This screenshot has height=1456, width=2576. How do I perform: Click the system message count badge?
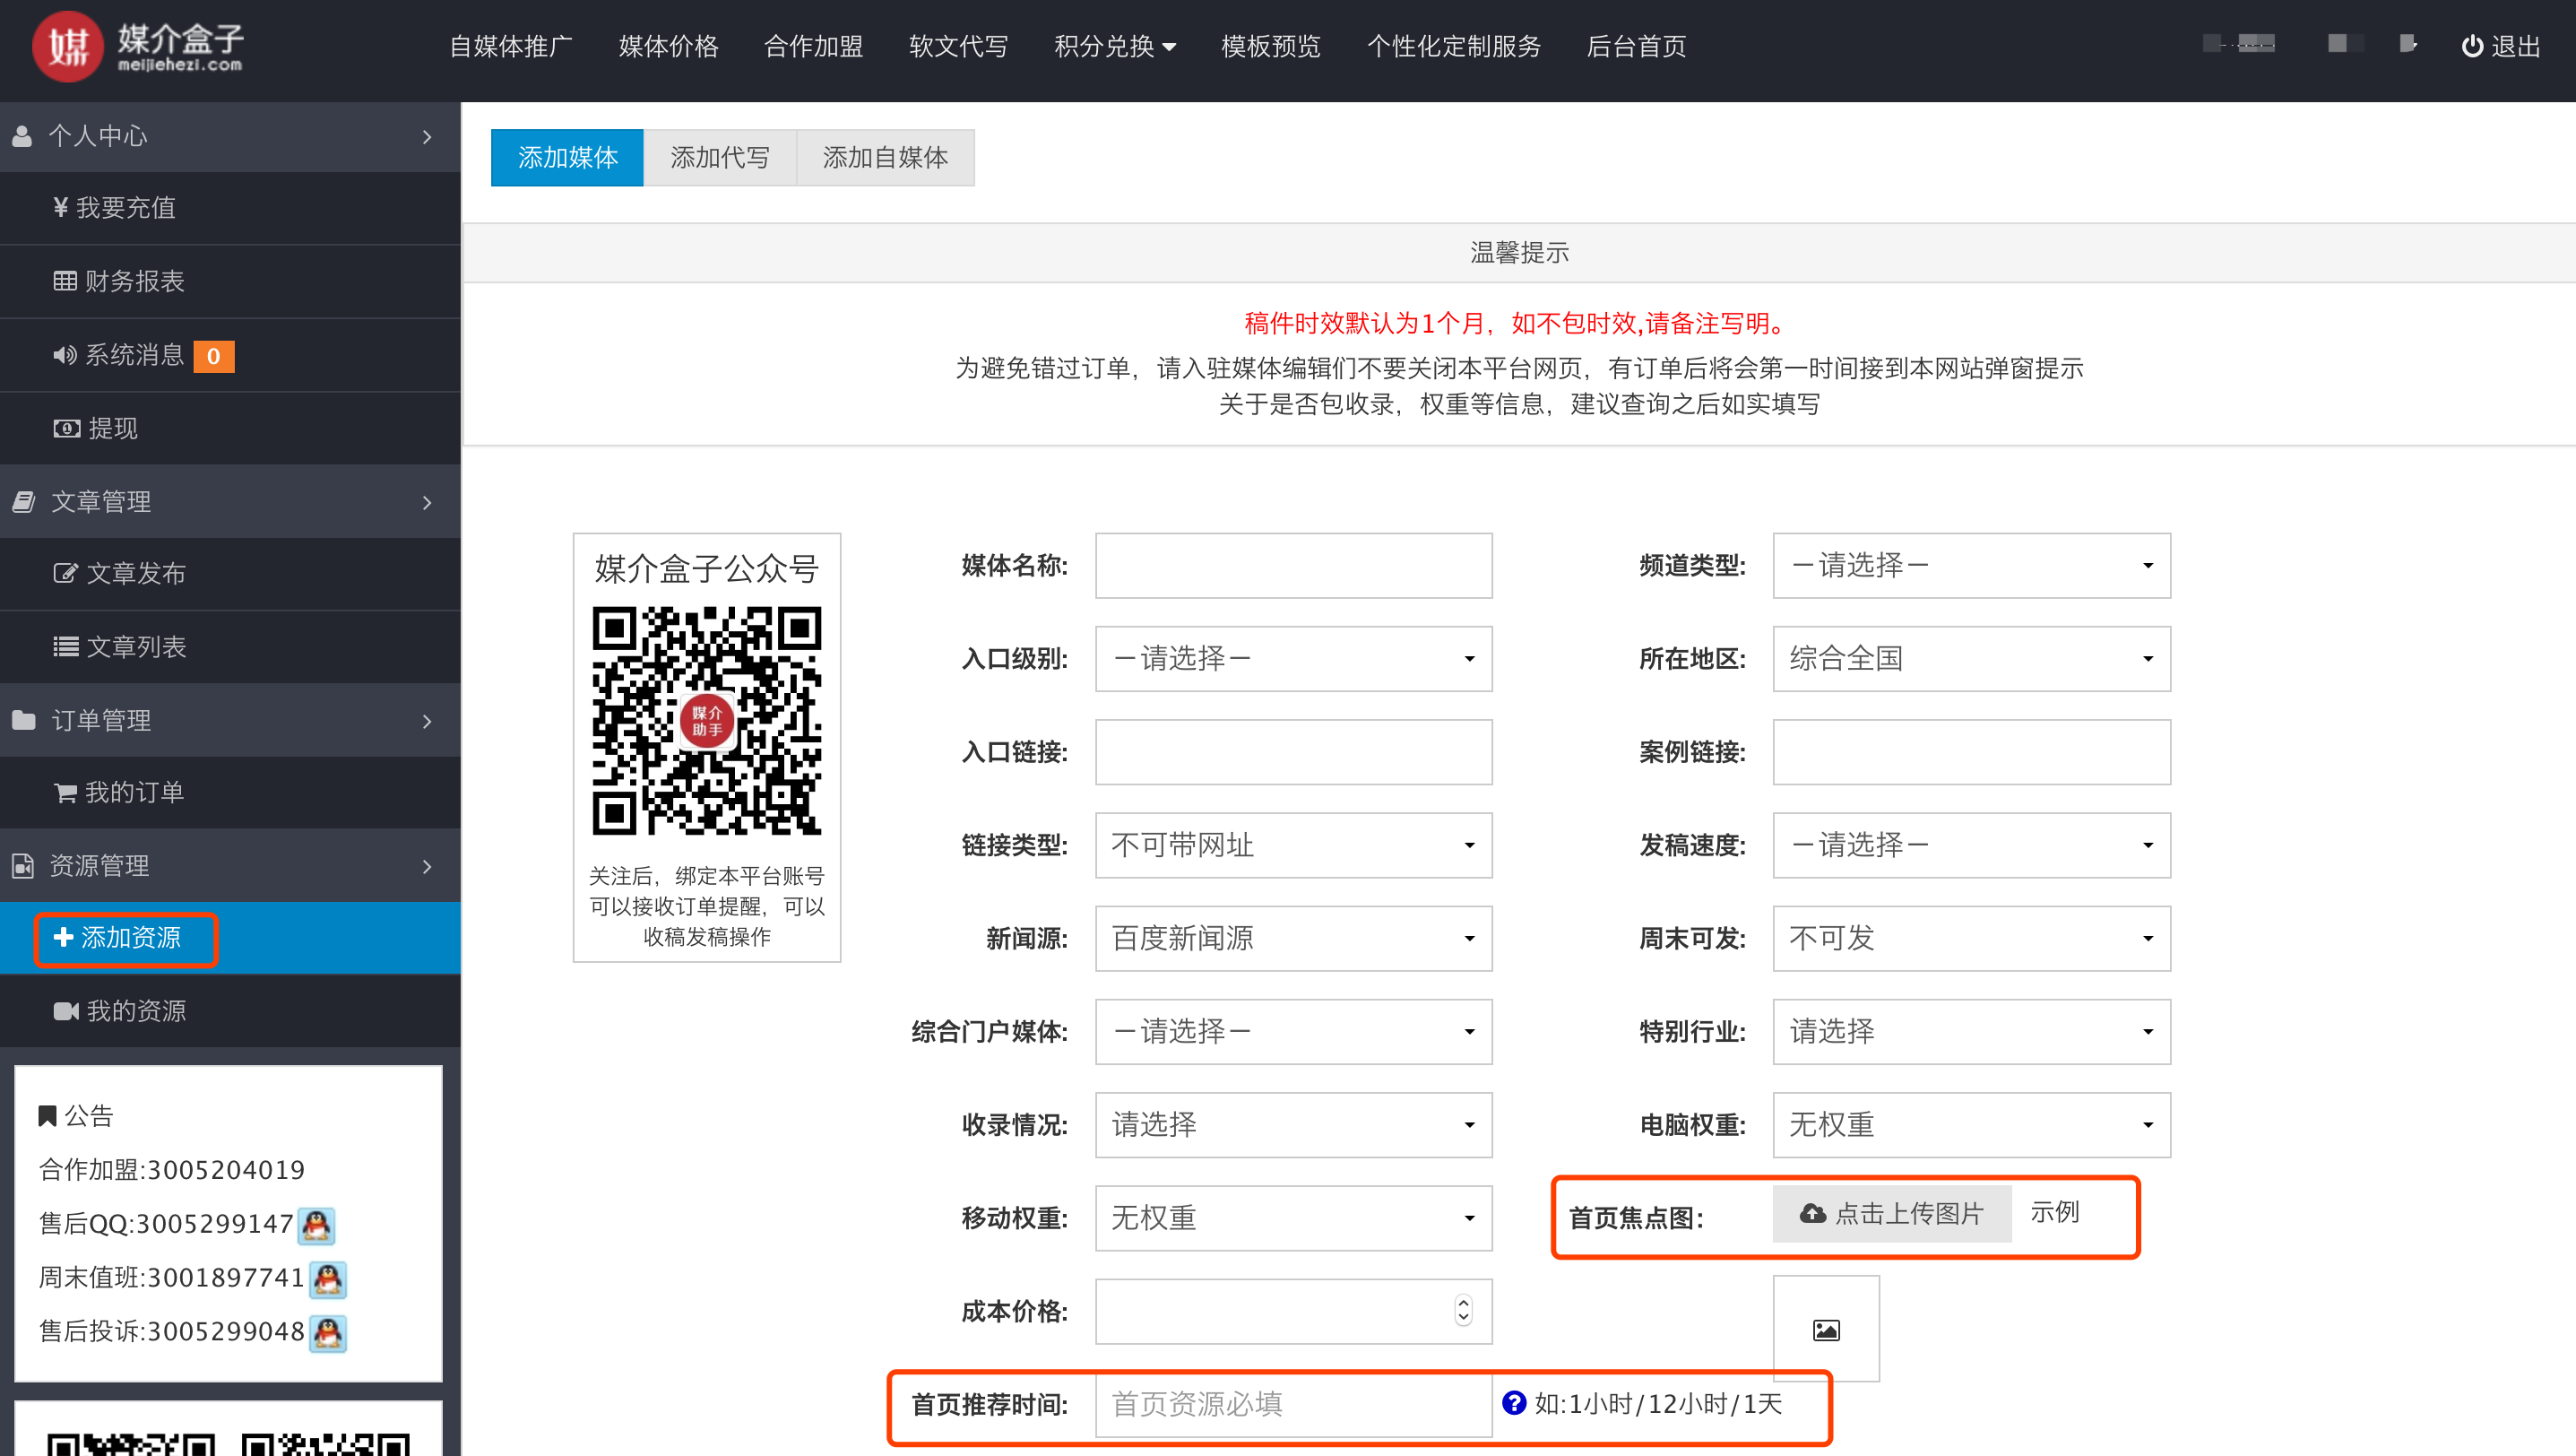(x=213, y=356)
